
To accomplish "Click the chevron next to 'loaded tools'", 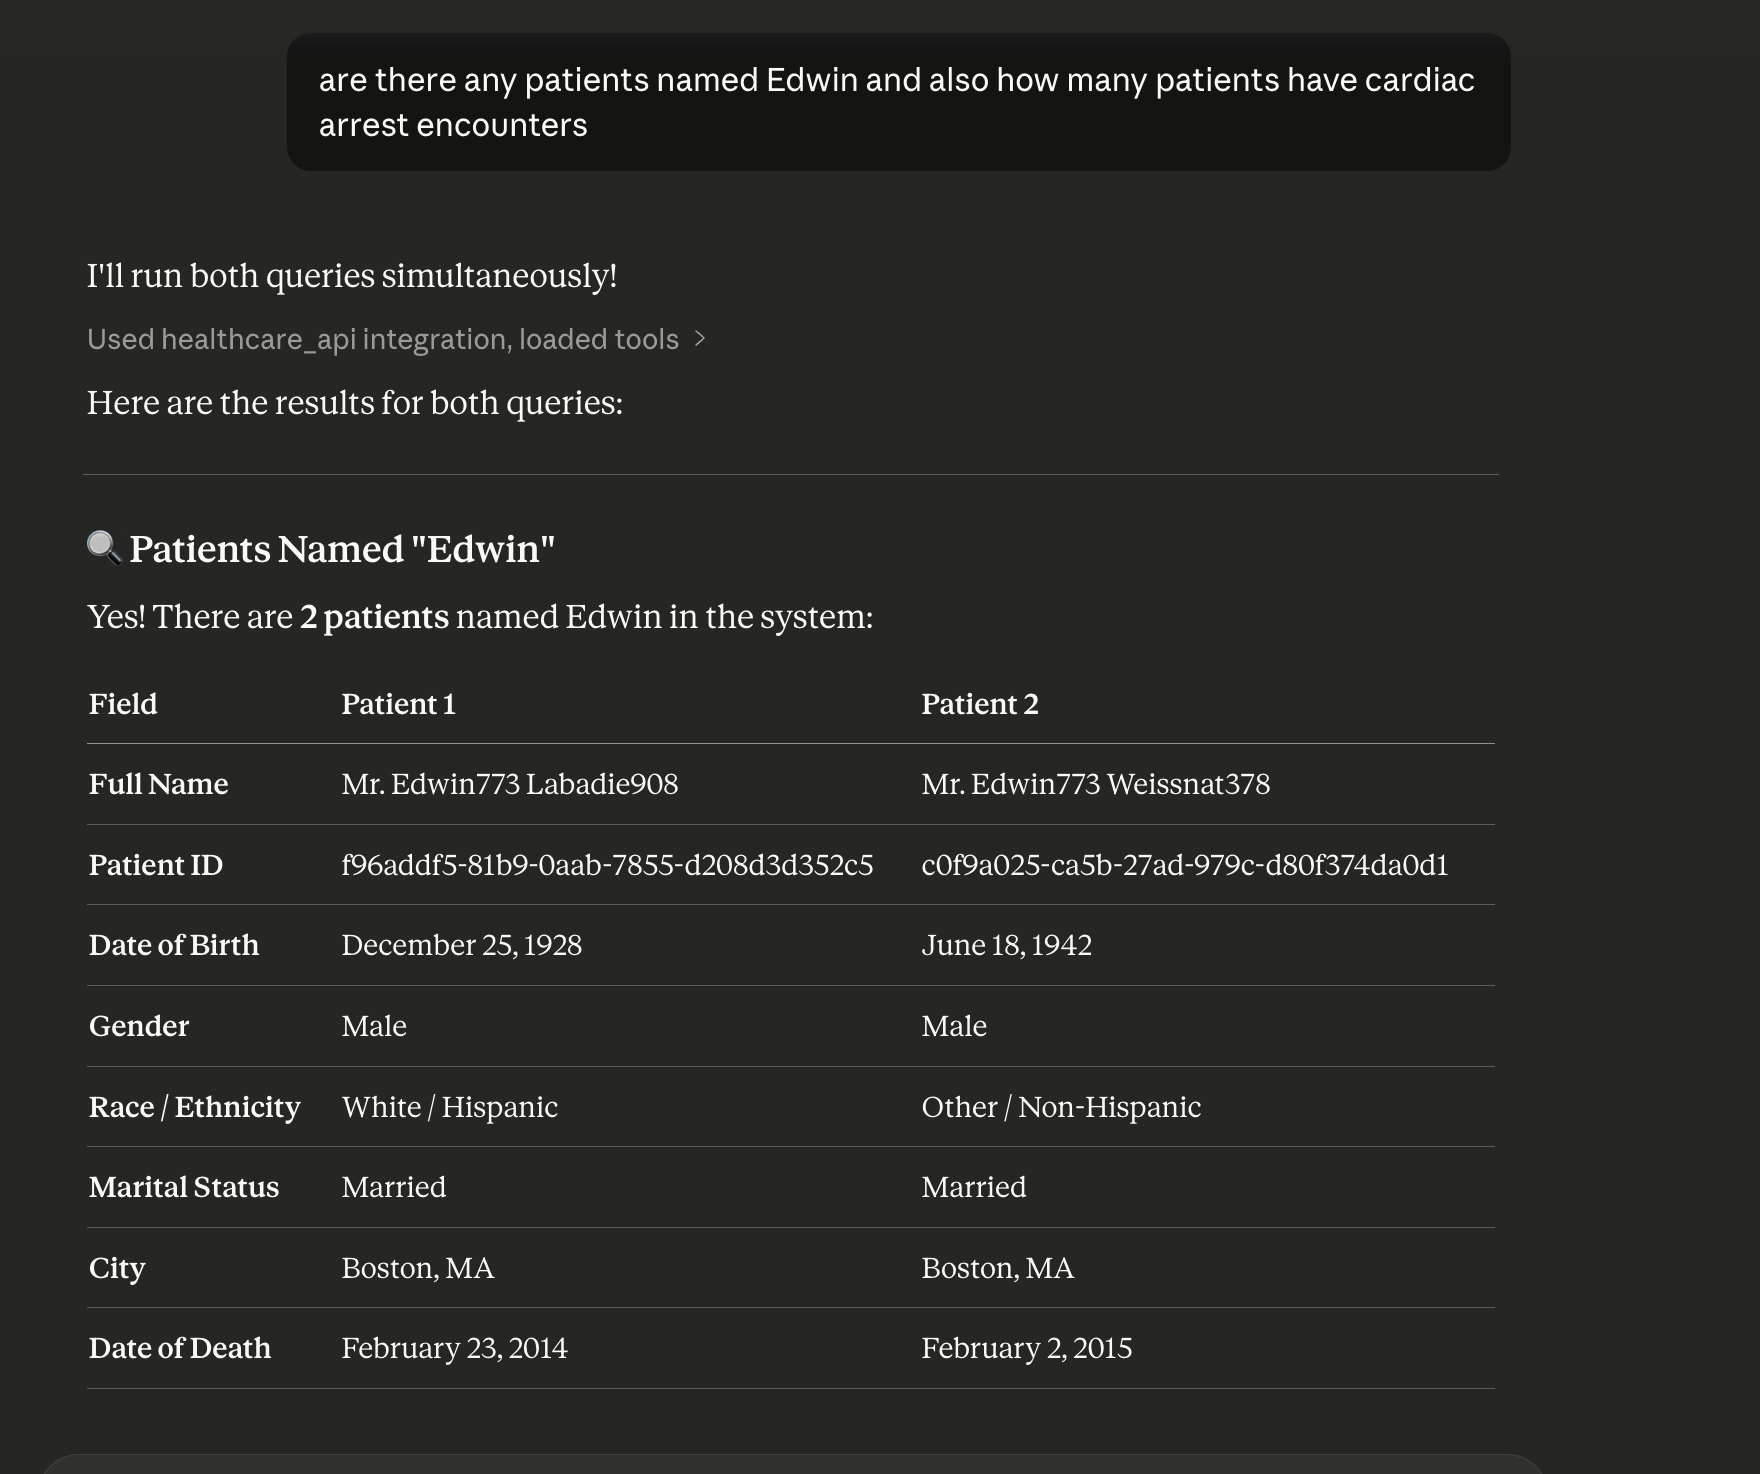I will (x=700, y=340).
